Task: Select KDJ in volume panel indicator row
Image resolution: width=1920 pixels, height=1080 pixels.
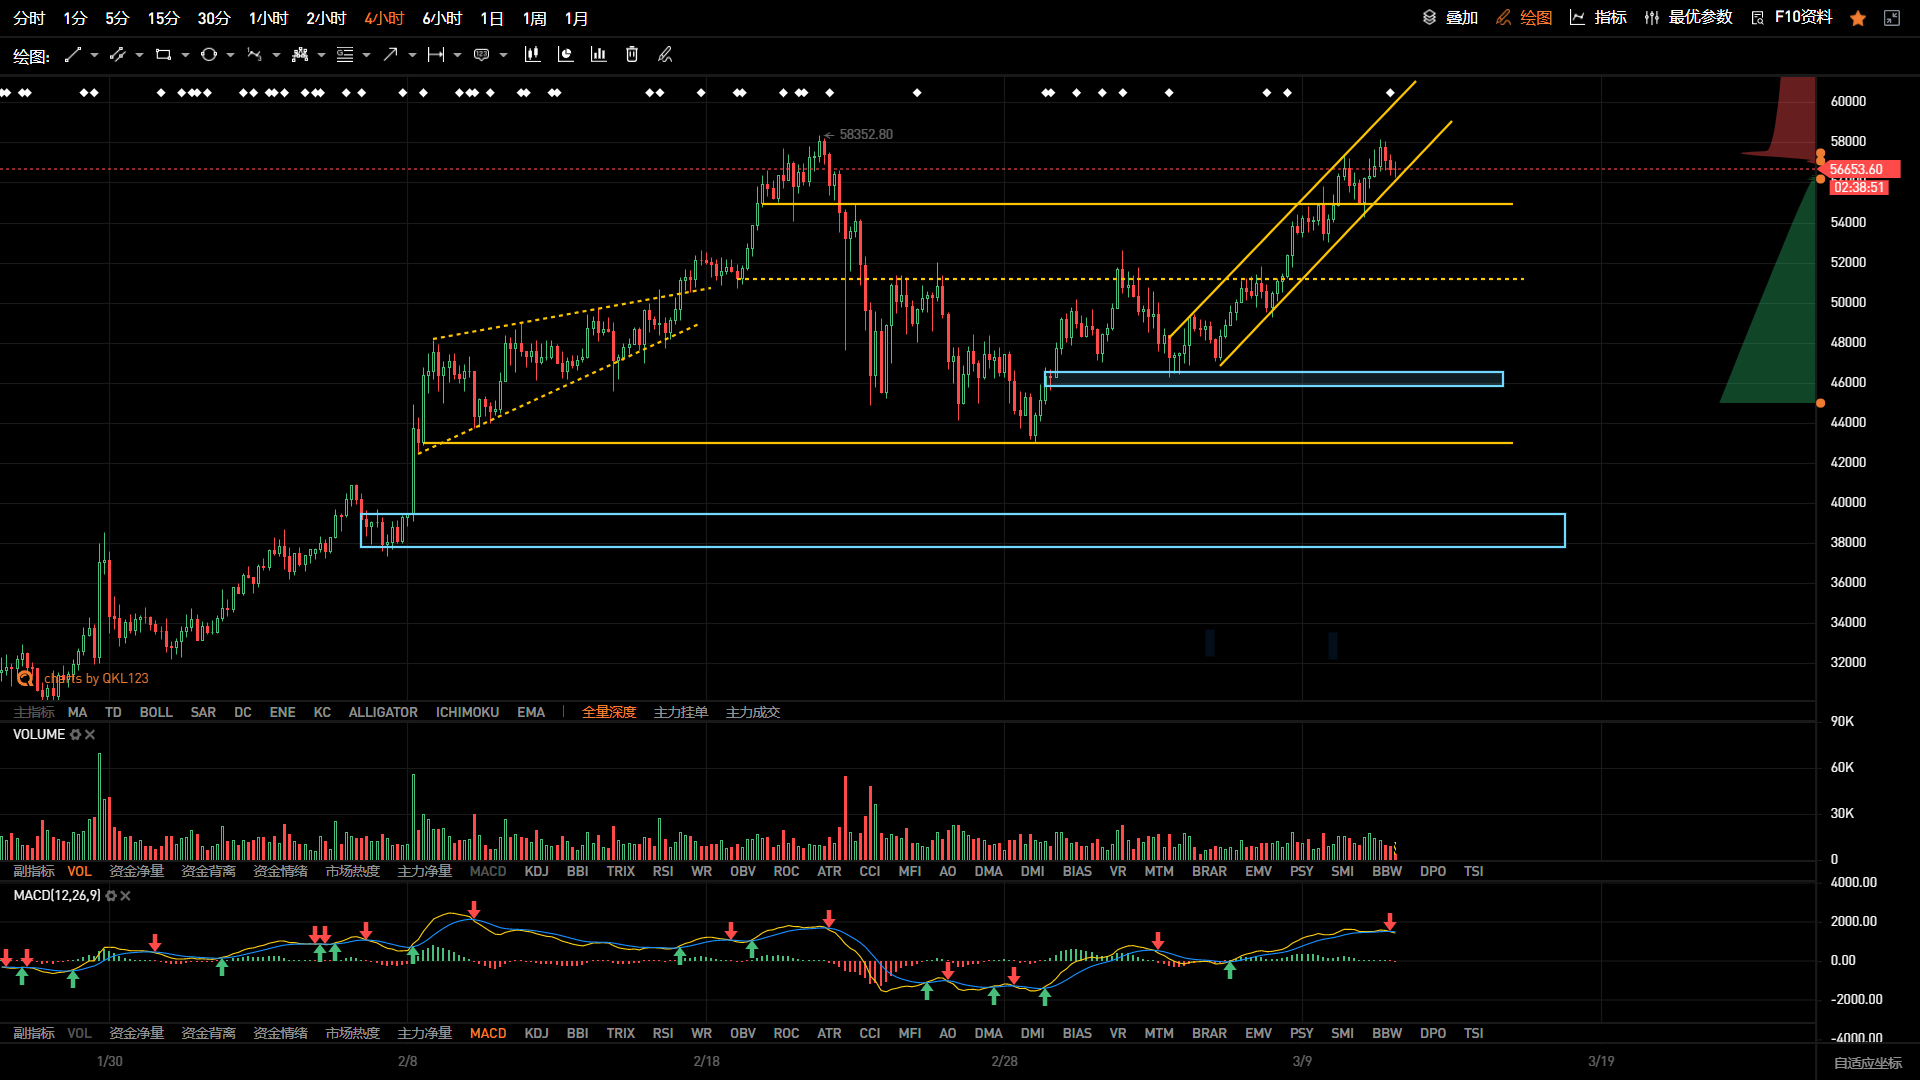Action: [x=536, y=871]
